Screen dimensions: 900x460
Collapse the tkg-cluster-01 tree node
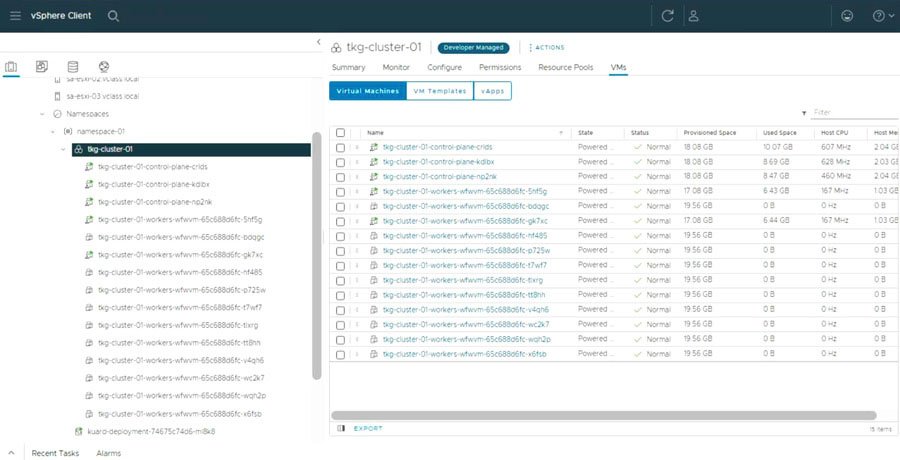(x=63, y=149)
